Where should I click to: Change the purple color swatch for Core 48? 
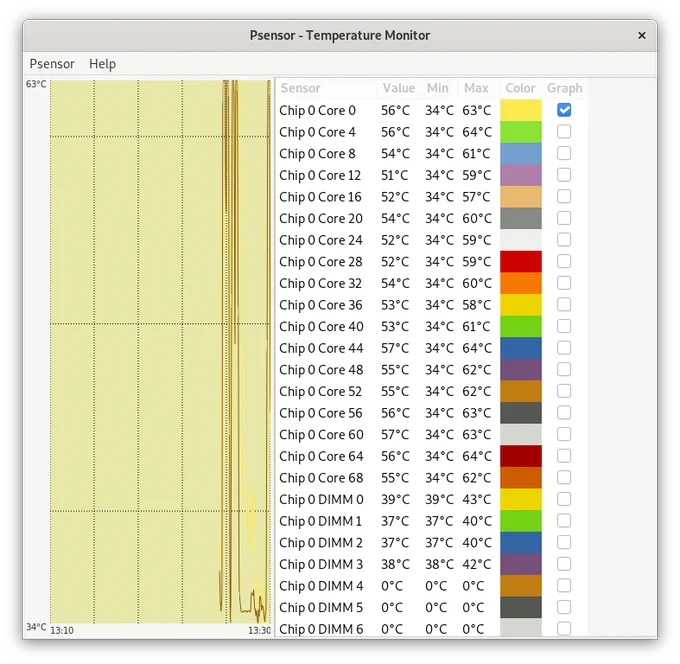pyautogui.click(x=521, y=370)
